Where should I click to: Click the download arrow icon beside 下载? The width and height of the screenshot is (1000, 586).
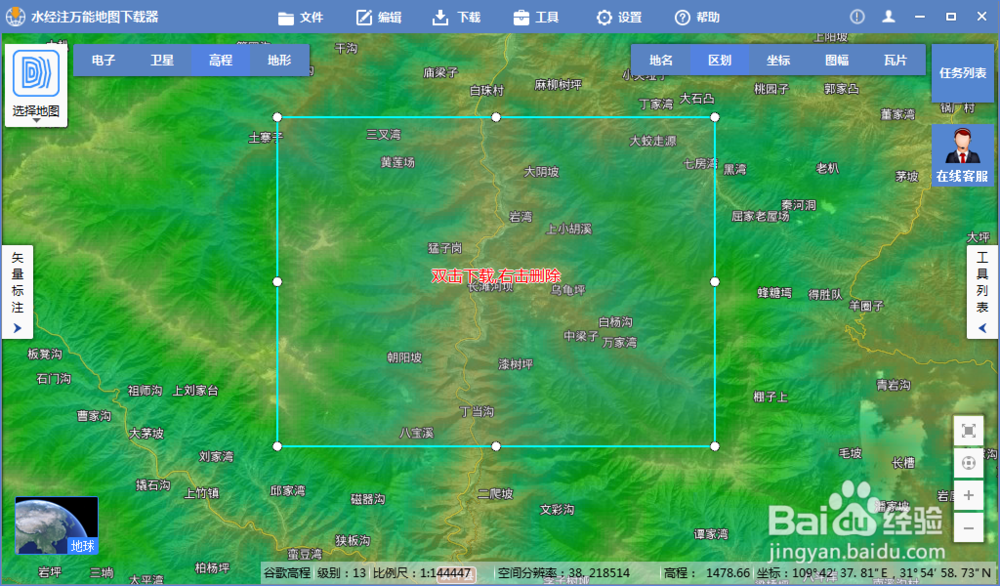tap(440, 17)
